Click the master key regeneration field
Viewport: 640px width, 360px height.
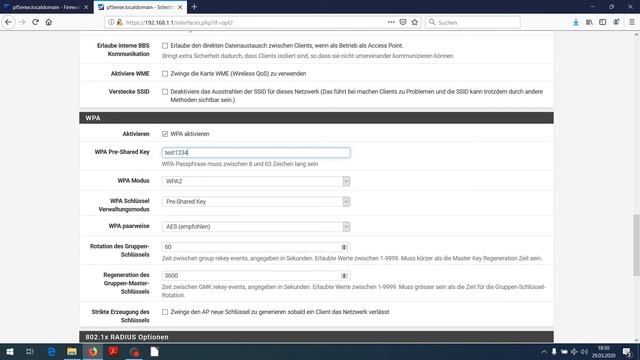[256, 276]
